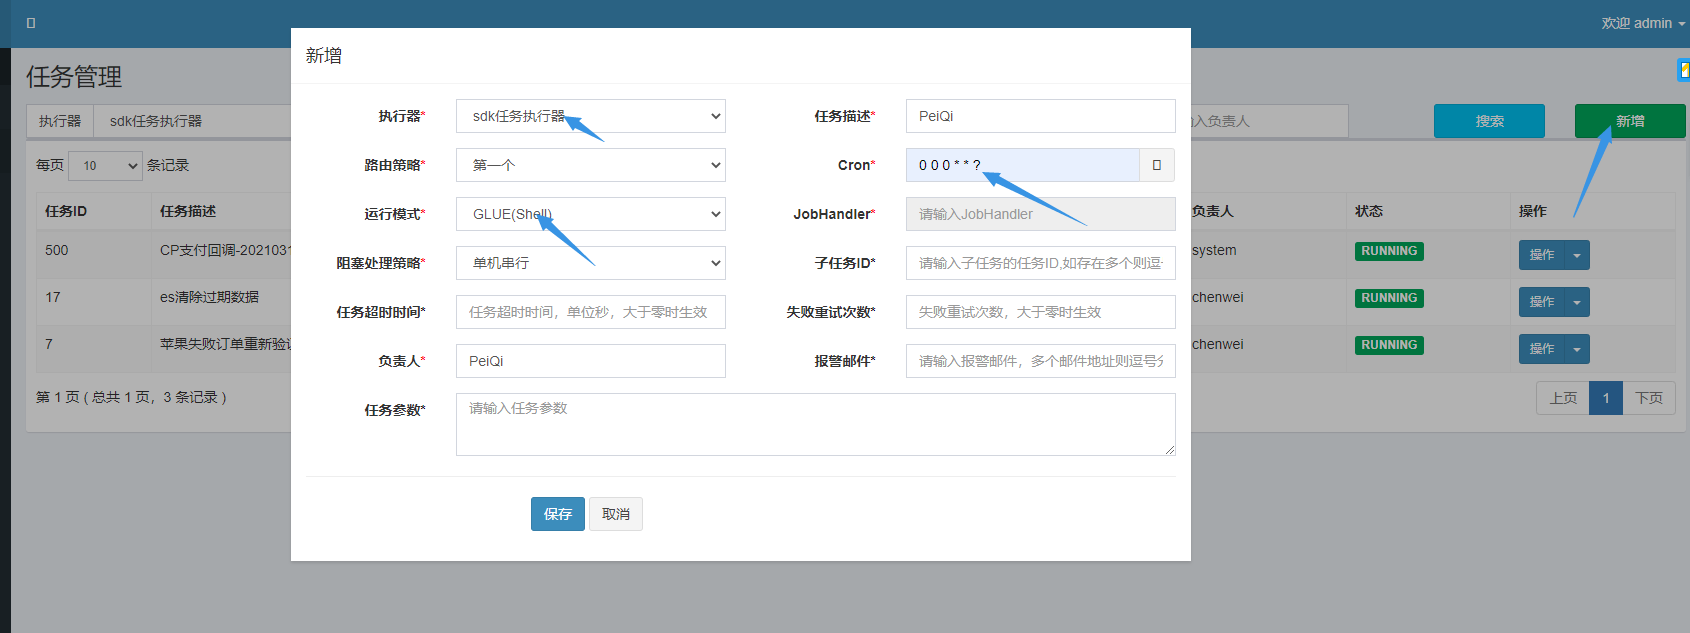
Task: Click the 下页 pagination button
Action: [1648, 398]
